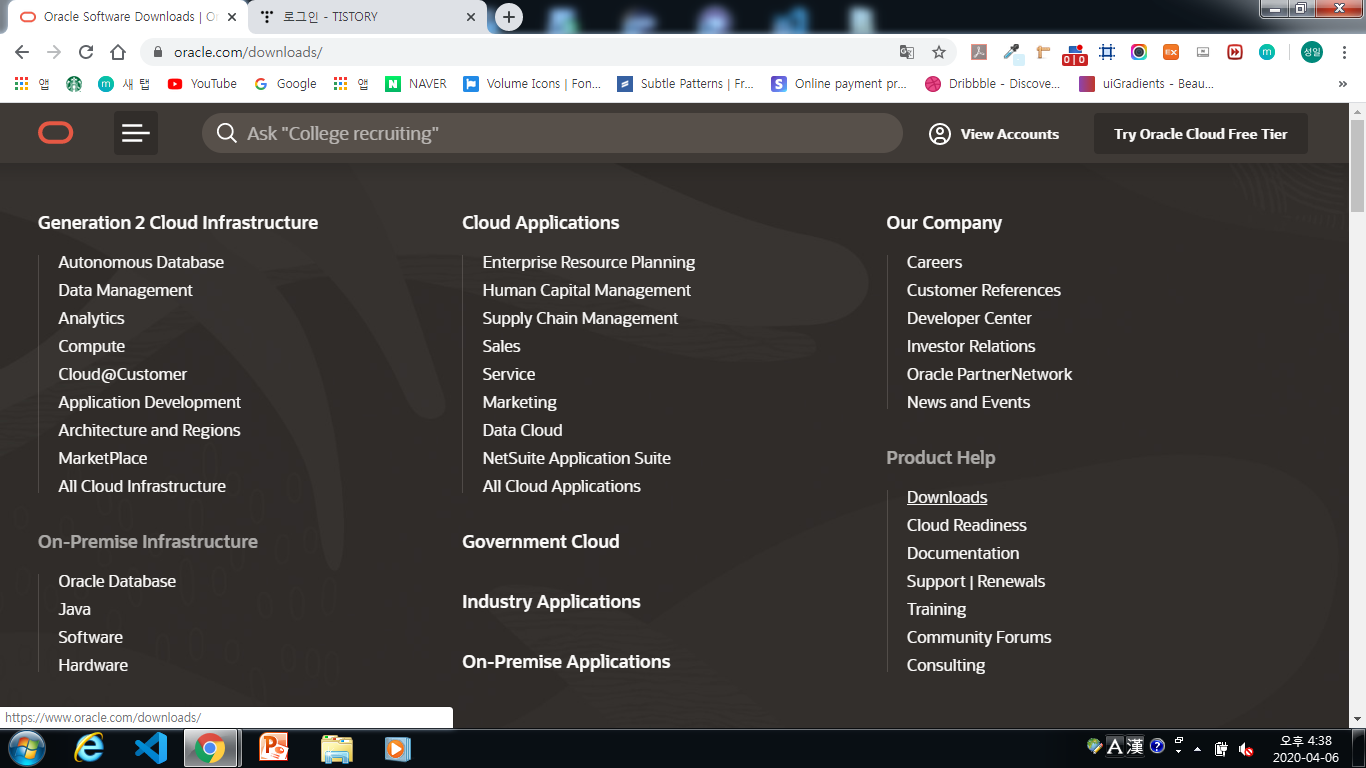Screen dimensions: 1366x768
Task: Toggle the hamburger navigation menu
Action: pyautogui.click(x=136, y=133)
